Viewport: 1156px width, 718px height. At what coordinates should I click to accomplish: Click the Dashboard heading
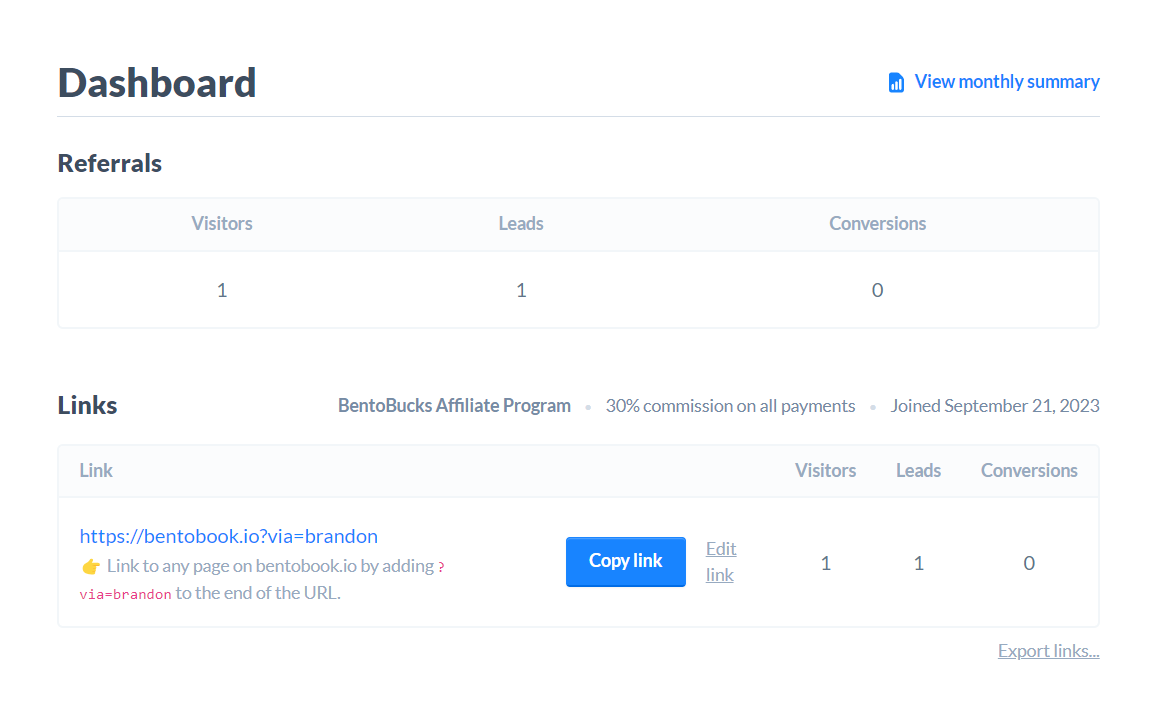tap(156, 83)
